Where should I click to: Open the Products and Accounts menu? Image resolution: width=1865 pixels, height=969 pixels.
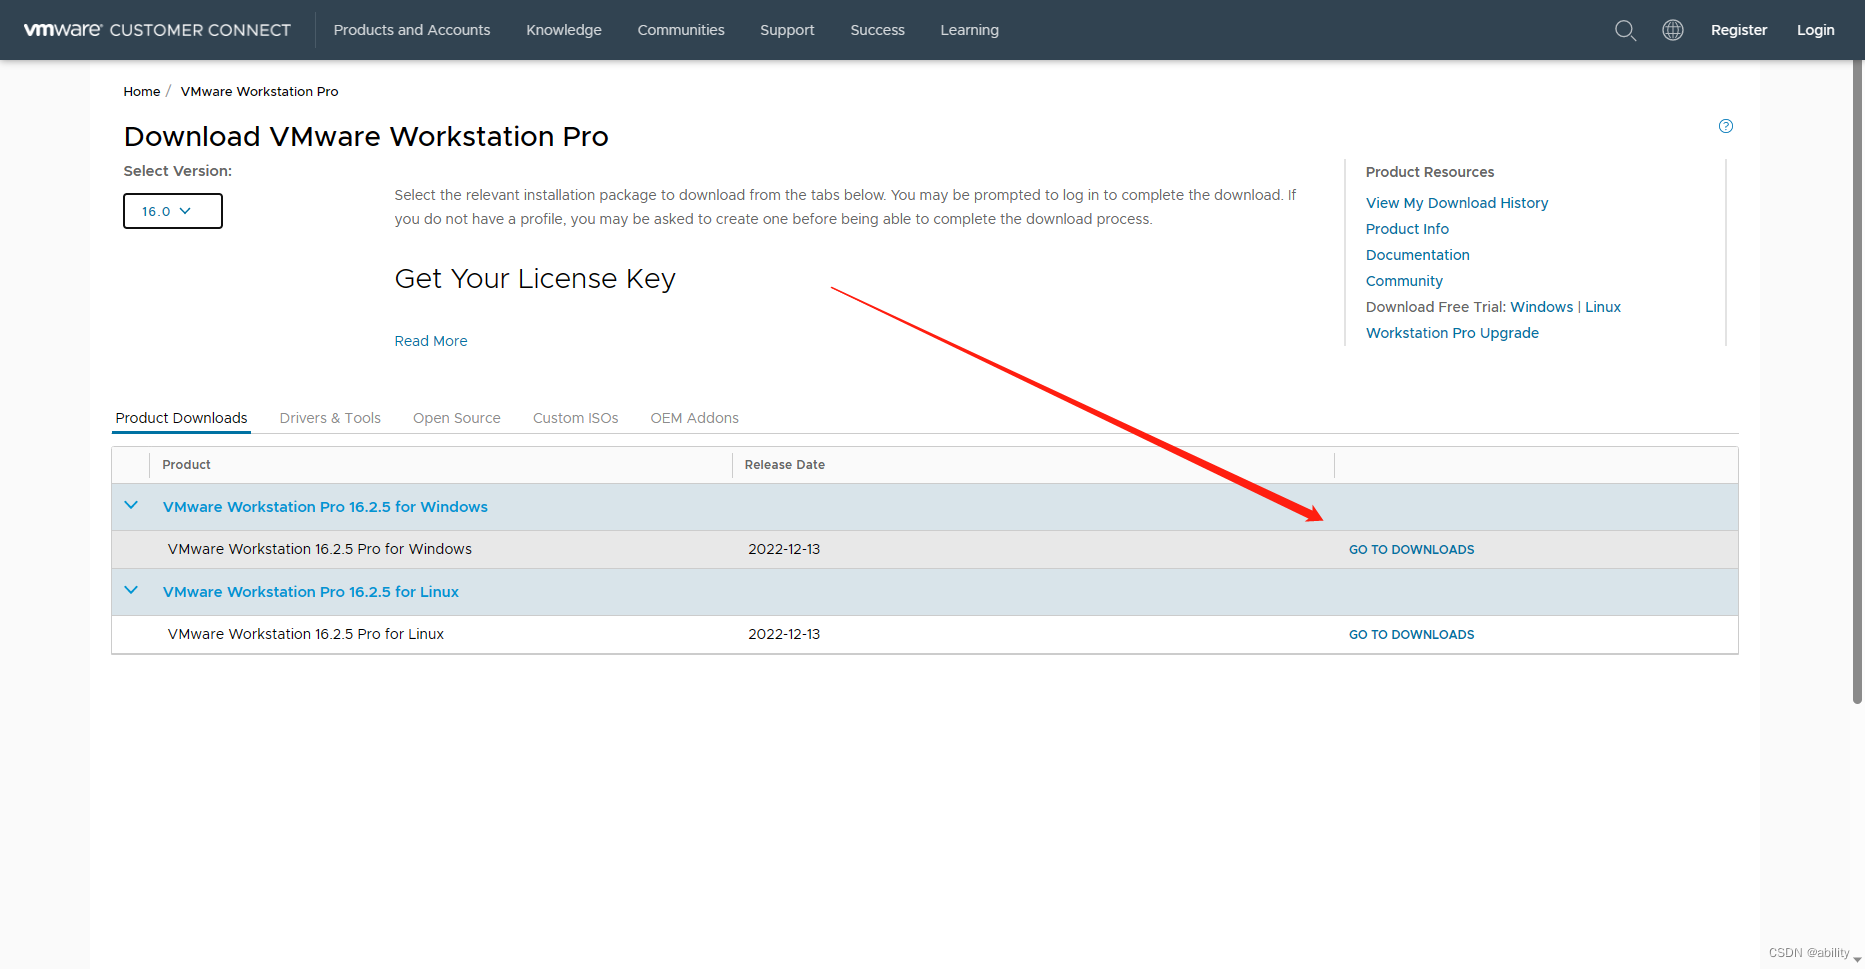tap(412, 30)
